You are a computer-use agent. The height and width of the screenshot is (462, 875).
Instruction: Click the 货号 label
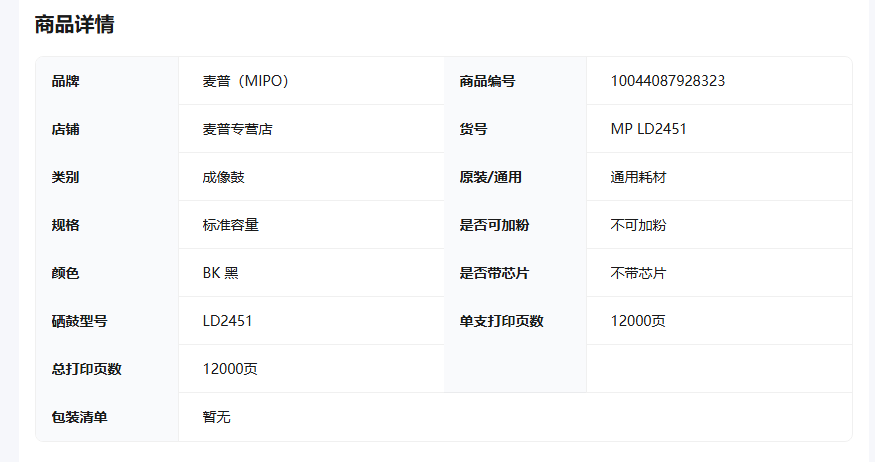[x=473, y=129]
